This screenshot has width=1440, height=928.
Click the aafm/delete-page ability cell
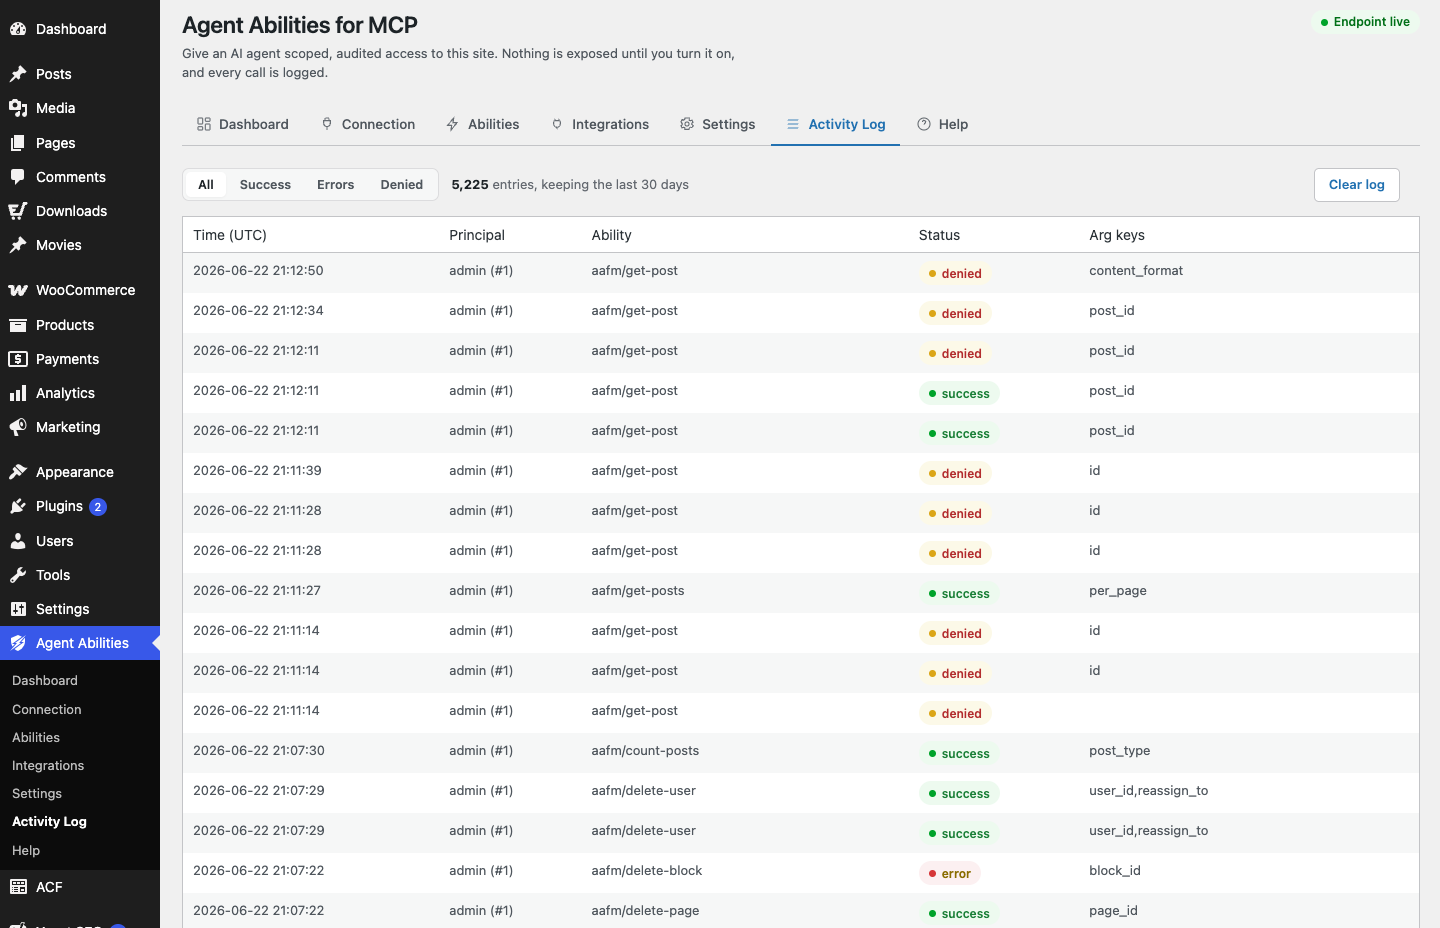click(x=645, y=911)
